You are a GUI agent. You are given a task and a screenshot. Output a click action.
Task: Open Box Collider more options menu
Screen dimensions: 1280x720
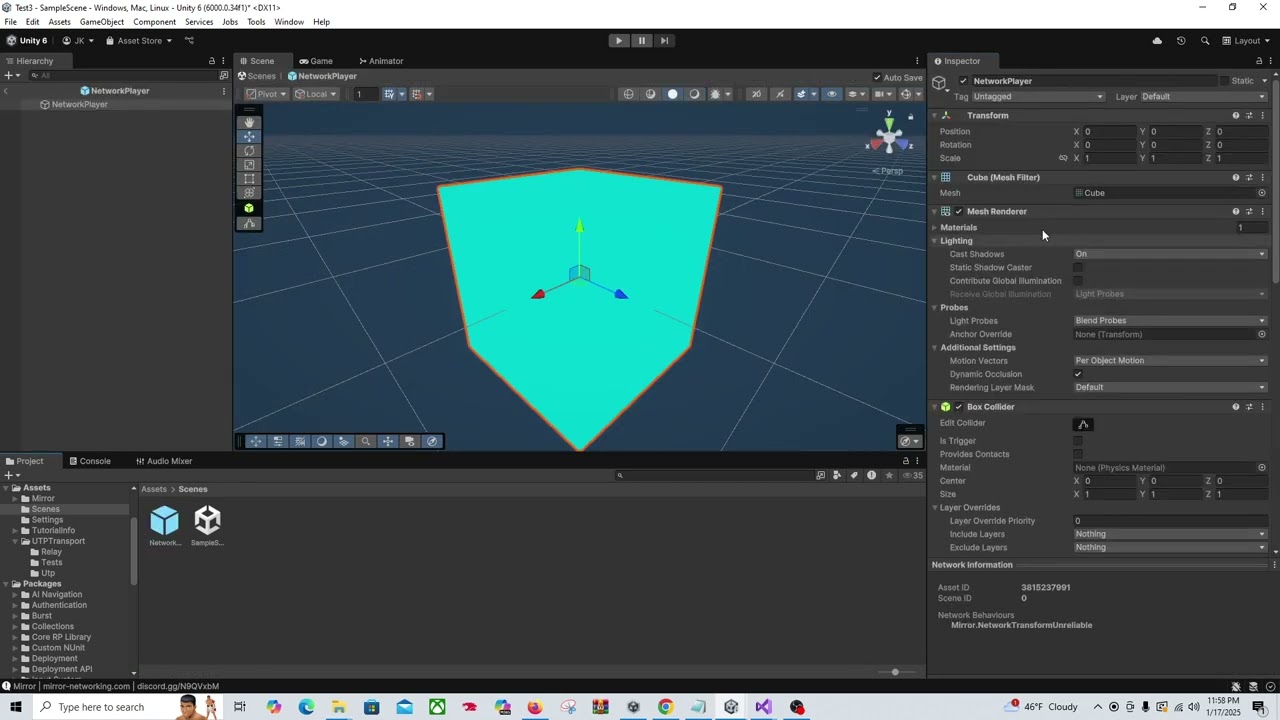(x=1262, y=407)
